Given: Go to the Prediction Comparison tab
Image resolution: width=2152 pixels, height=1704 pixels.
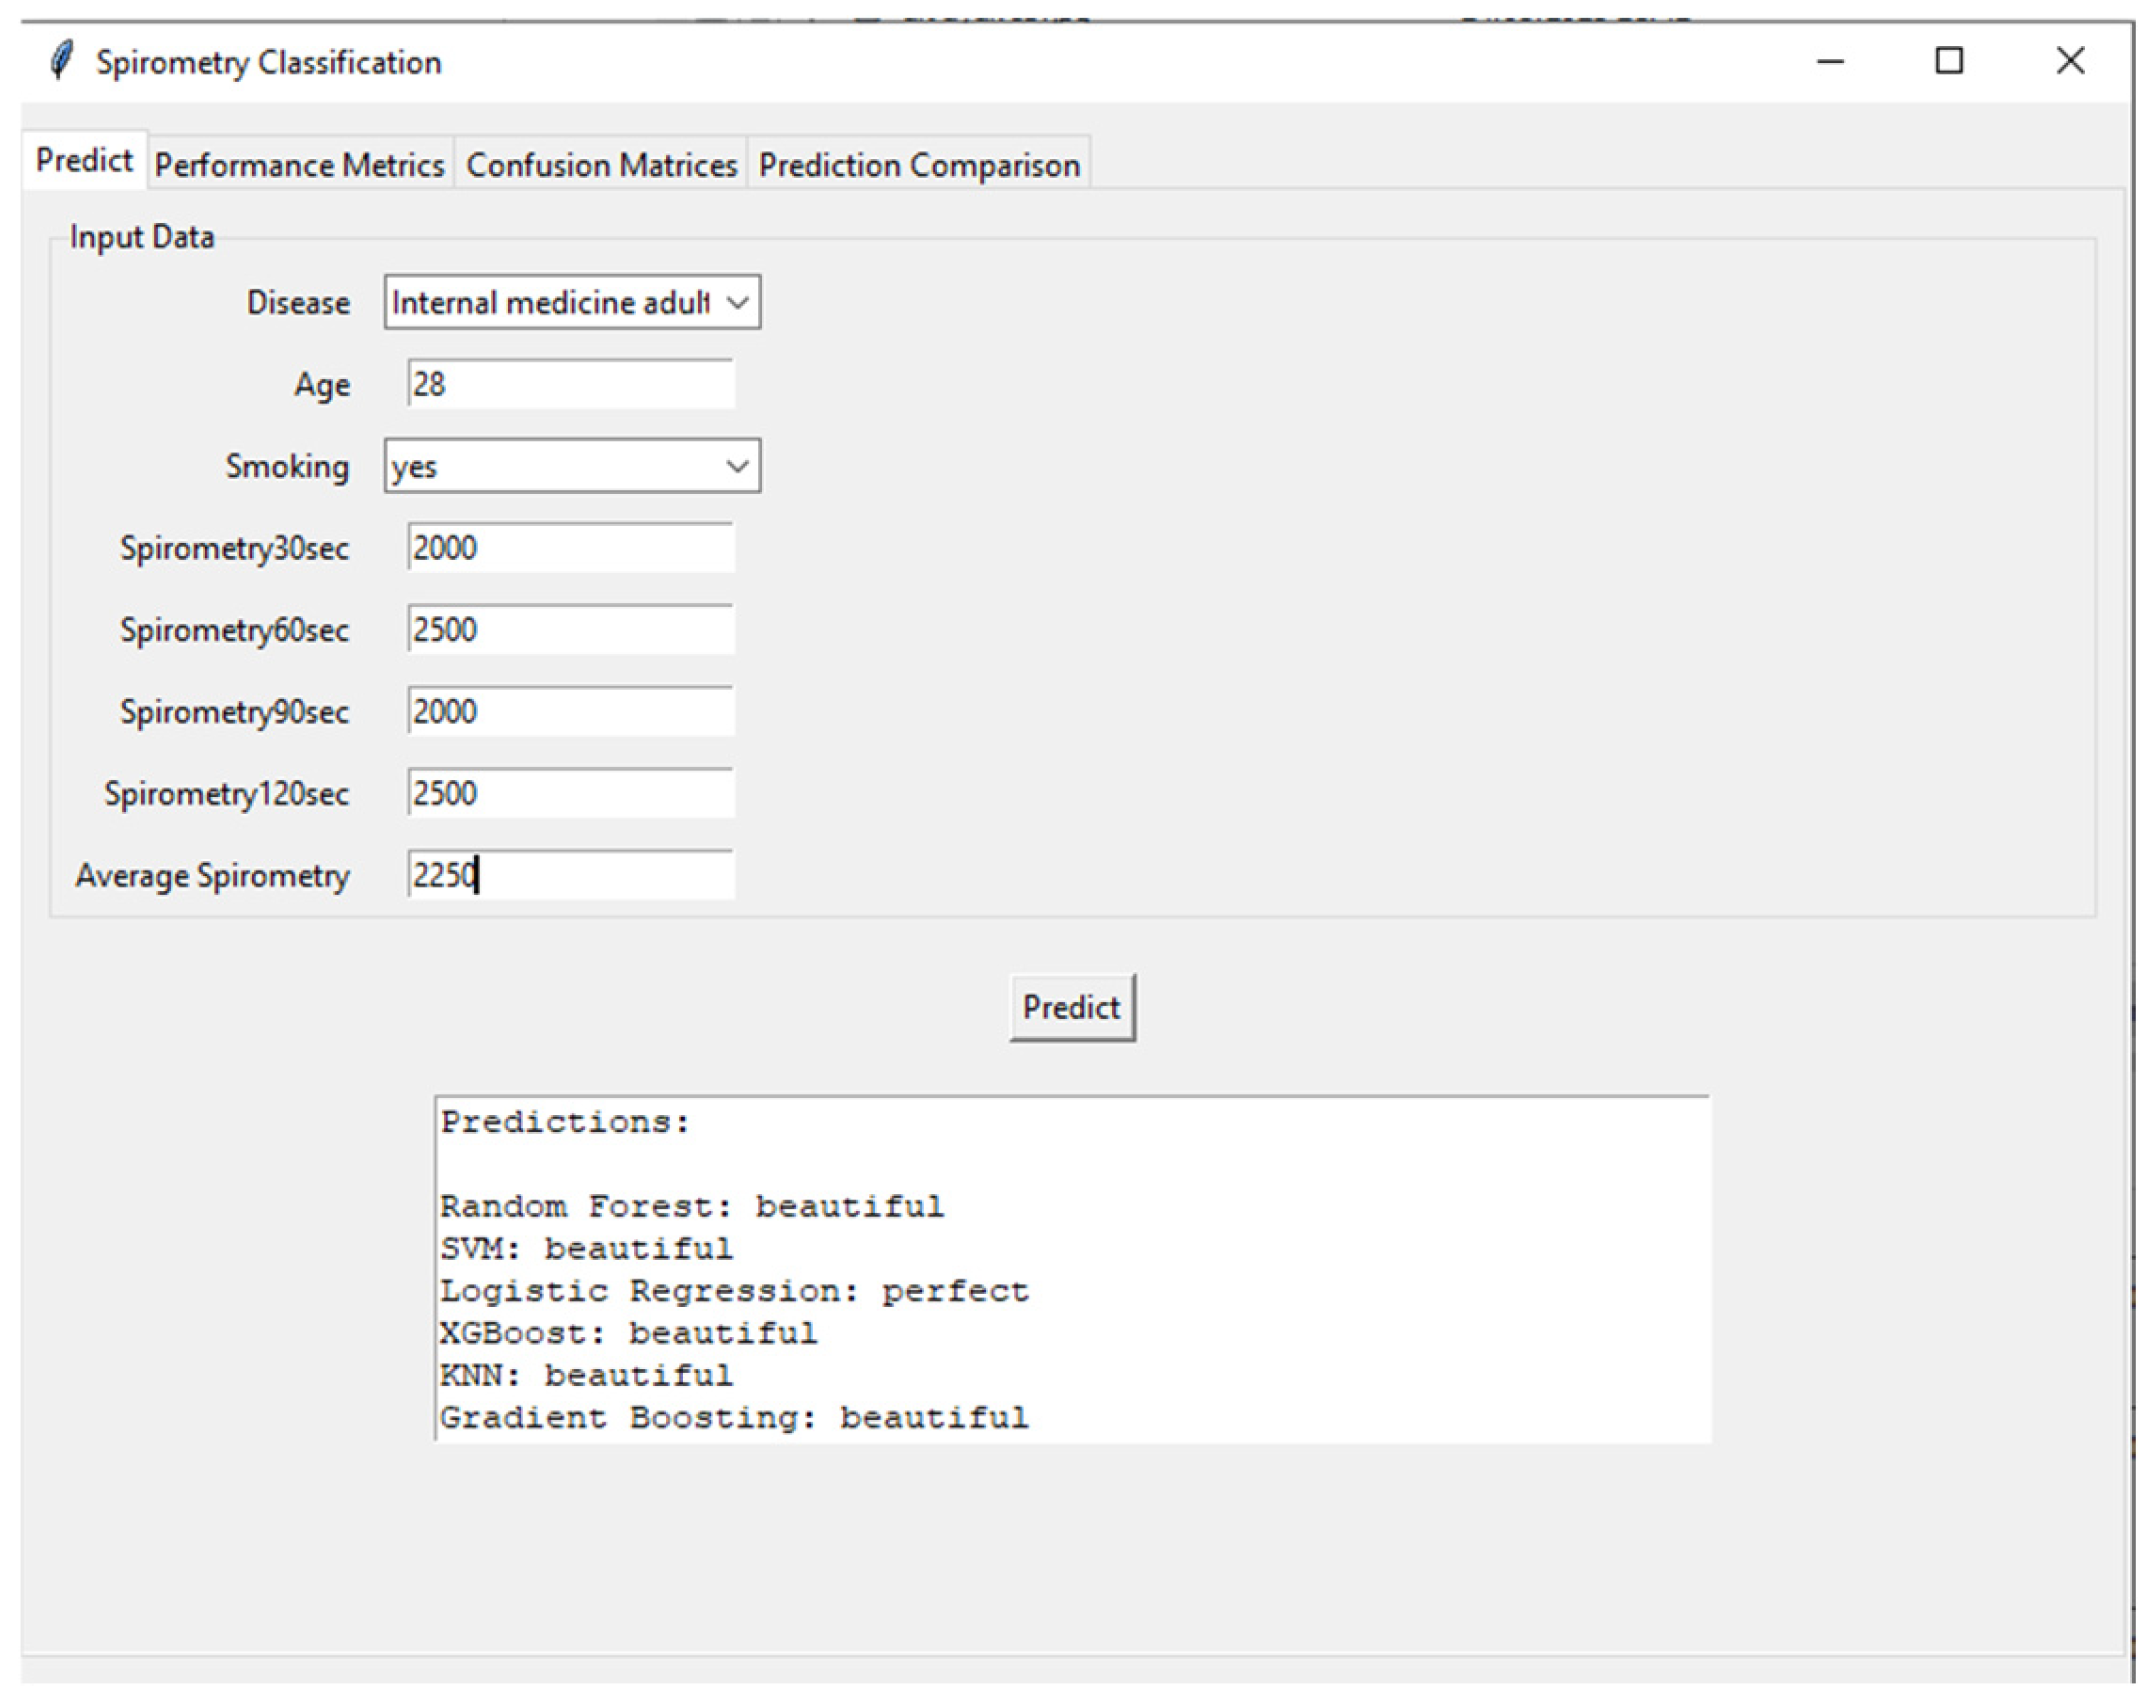Looking at the screenshot, I should [x=918, y=165].
